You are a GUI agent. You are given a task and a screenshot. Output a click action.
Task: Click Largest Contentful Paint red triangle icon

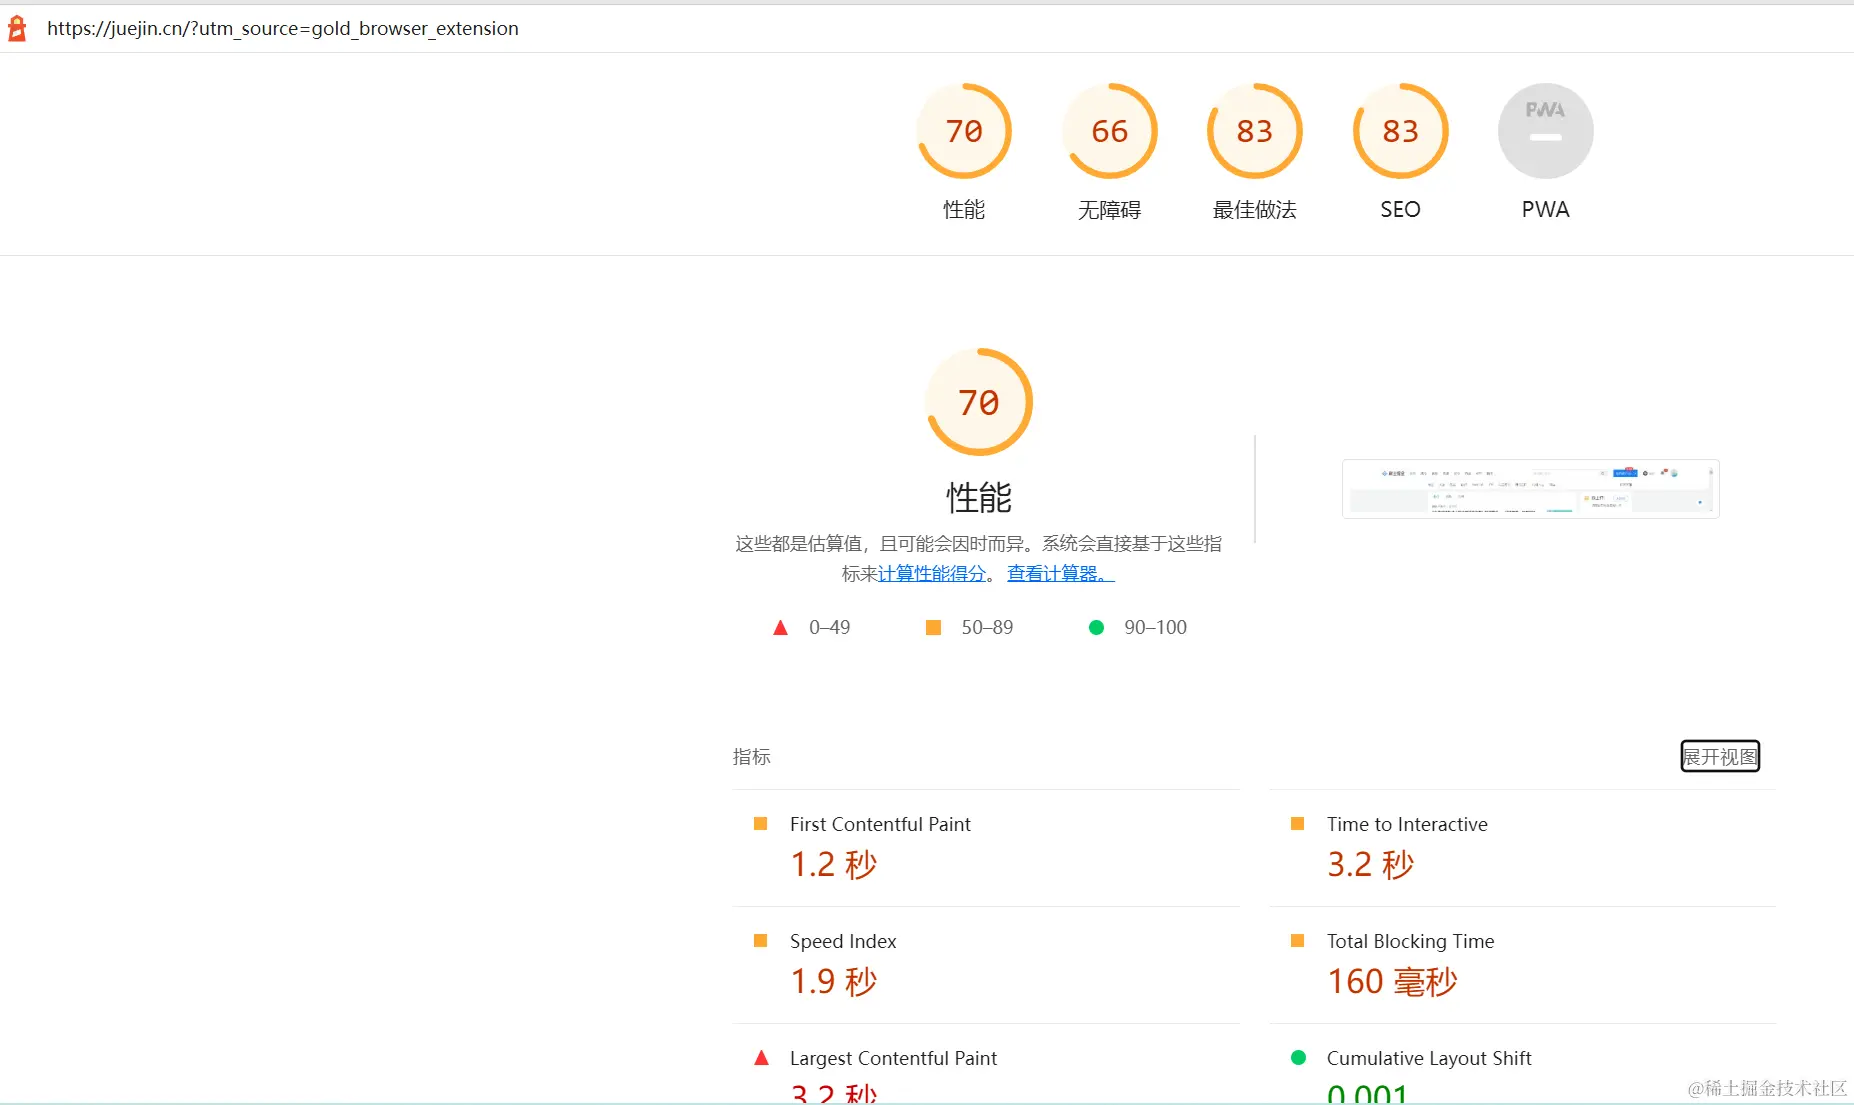761,1057
